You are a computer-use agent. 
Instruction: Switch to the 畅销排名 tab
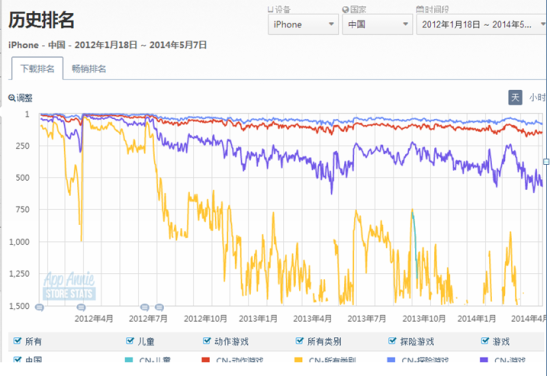point(89,69)
